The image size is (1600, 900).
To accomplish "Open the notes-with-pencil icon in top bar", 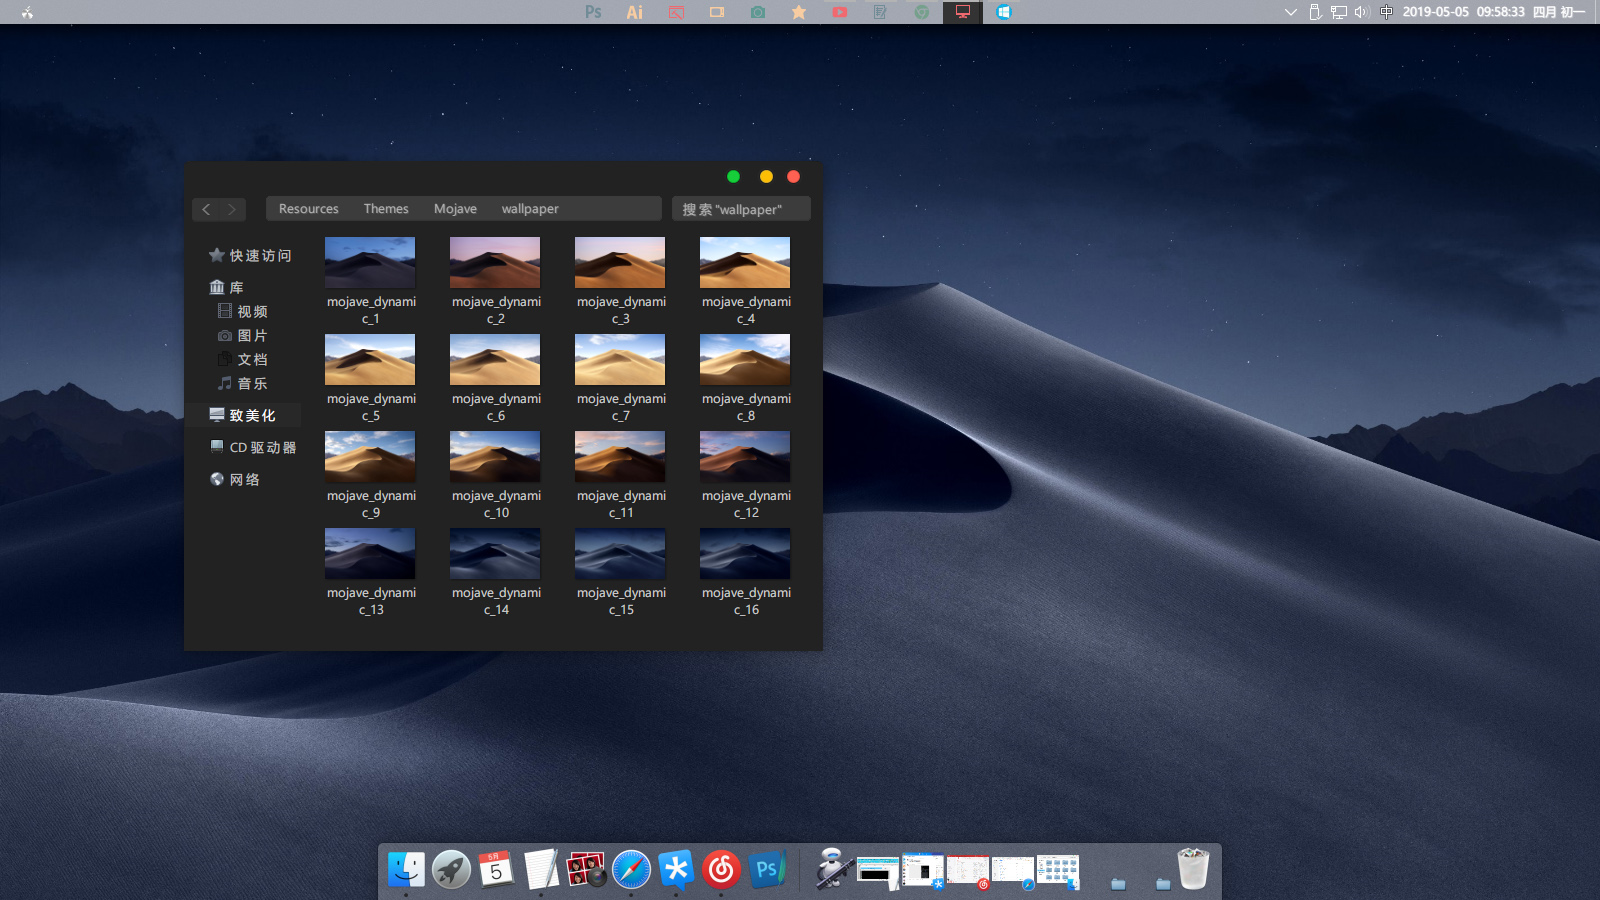I will pos(880,12).
